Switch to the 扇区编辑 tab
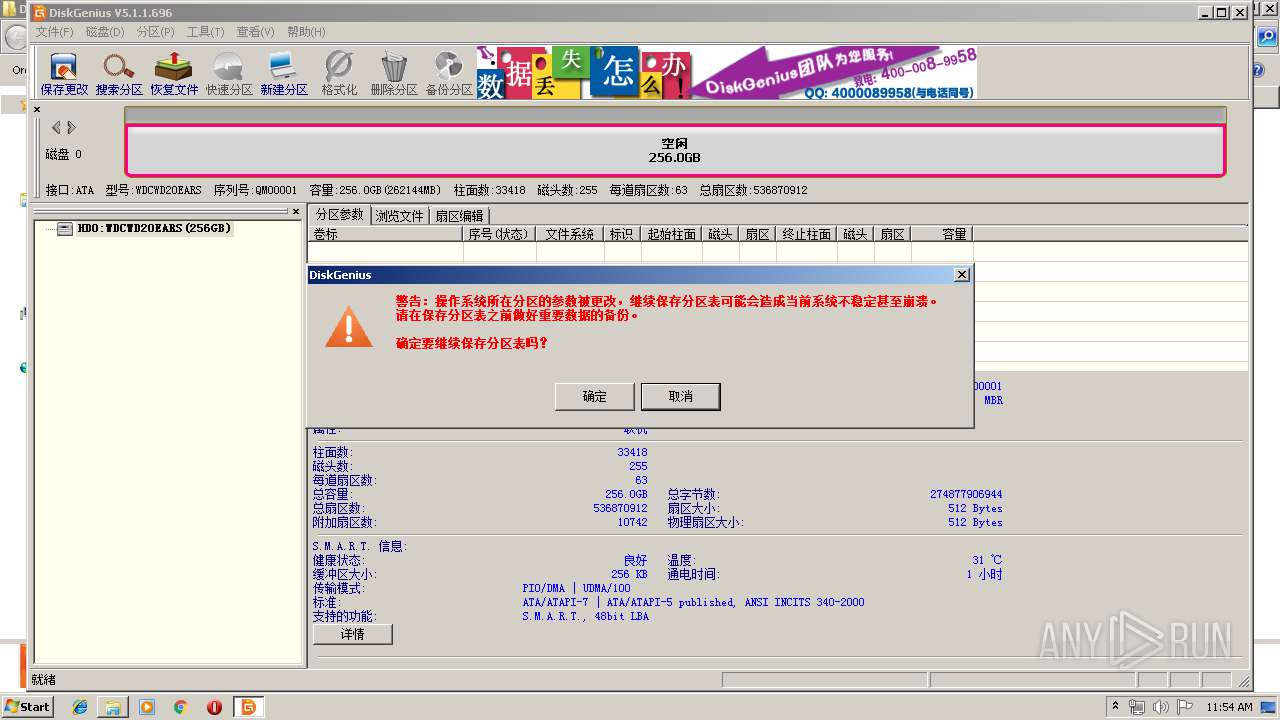 tap(459, 215)
